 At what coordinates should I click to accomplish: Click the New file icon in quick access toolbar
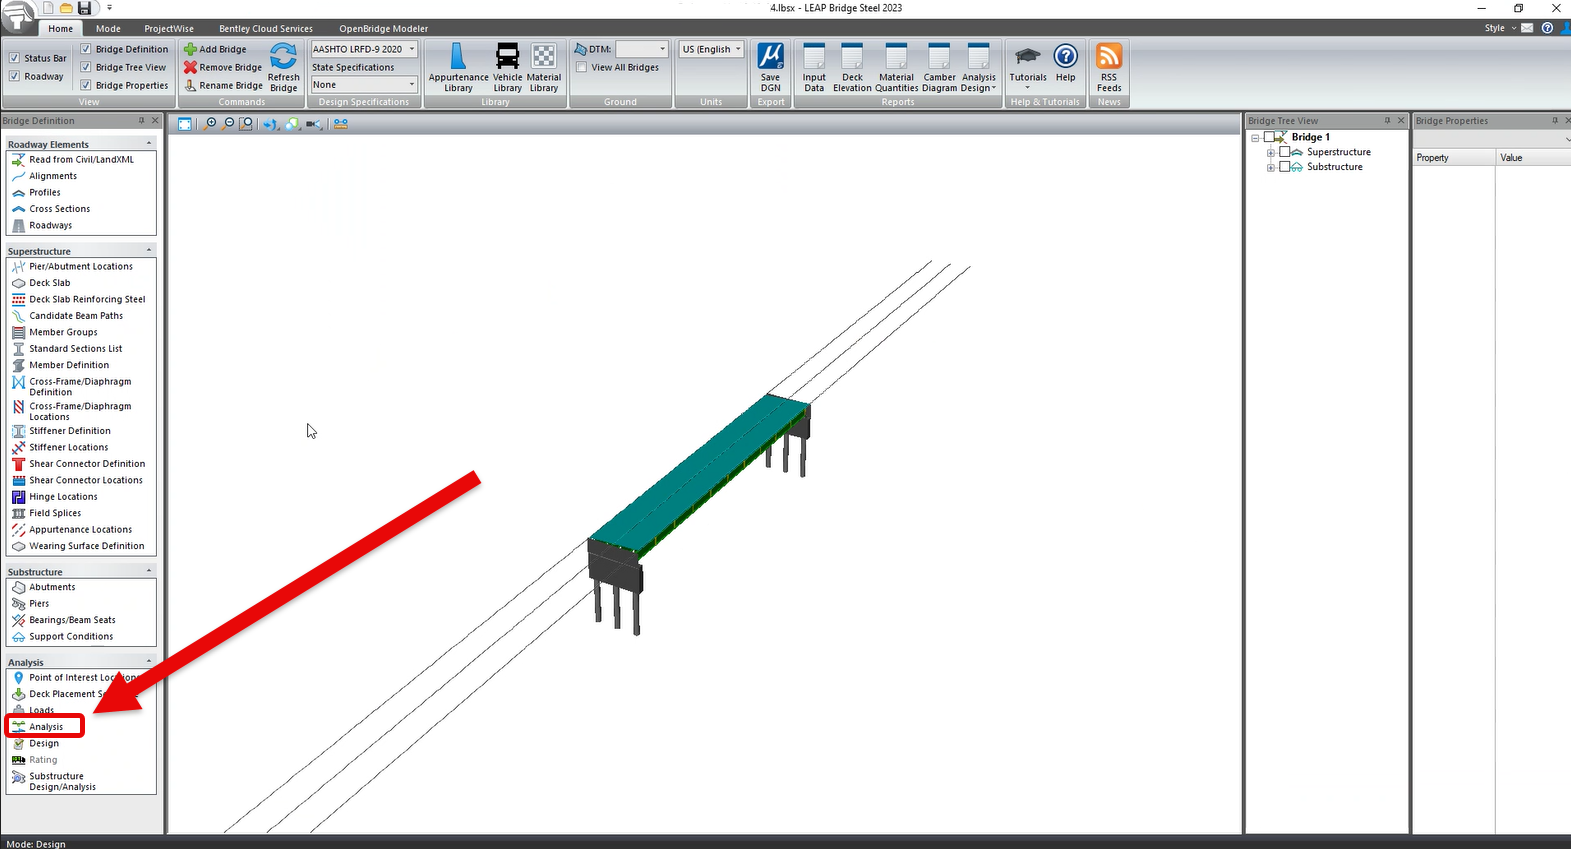[48, 8]
